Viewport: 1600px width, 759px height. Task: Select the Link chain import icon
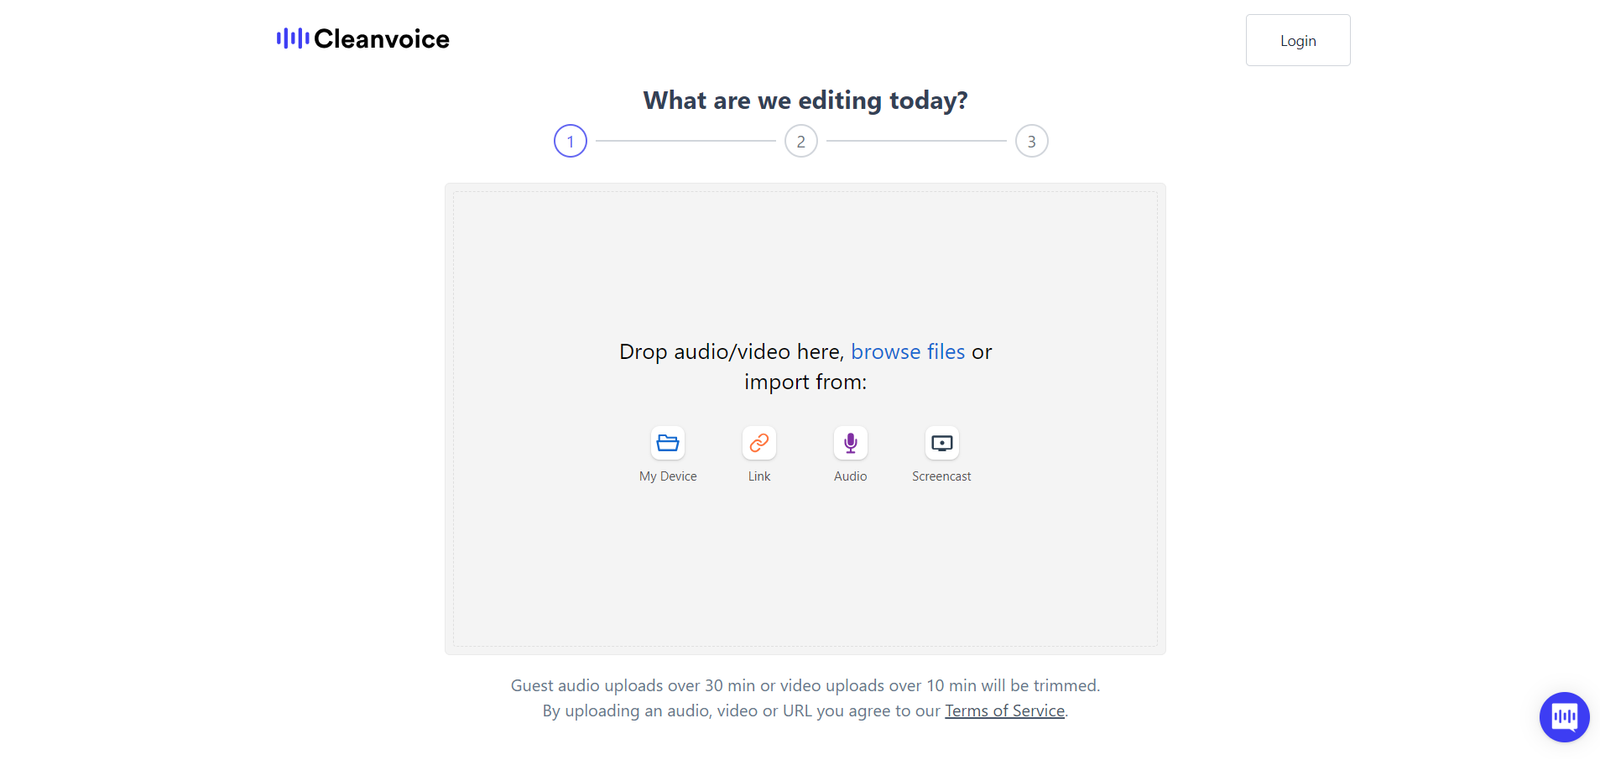(x=759, y=443)
